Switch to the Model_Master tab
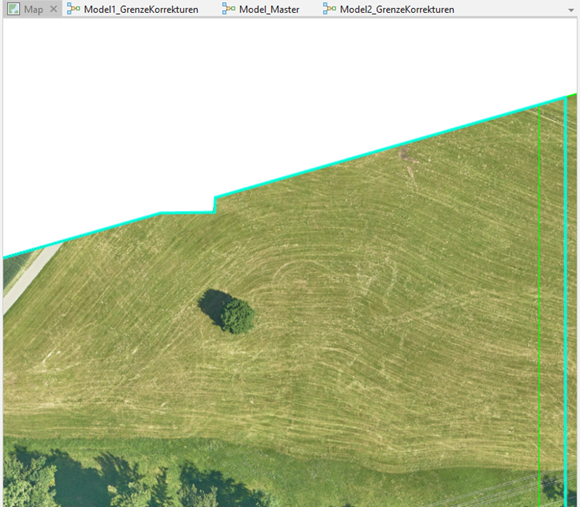 [261, 9]
